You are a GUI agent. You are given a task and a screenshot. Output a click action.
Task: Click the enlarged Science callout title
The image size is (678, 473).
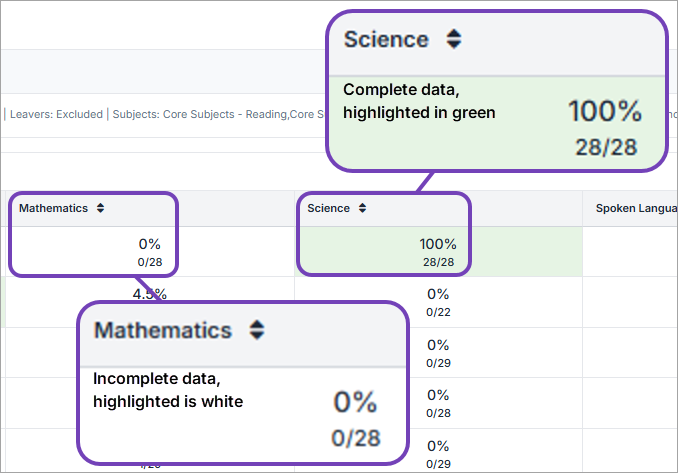tap(386, 40)
